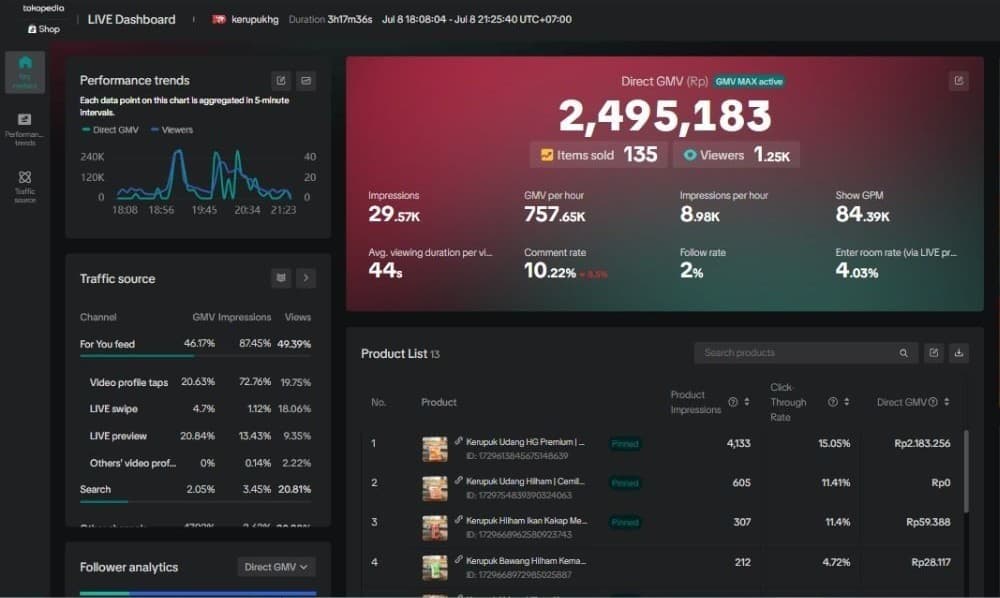Select the LIVE swipe channel row
This screenshot has height=598, width=1000.
[195, 409]
